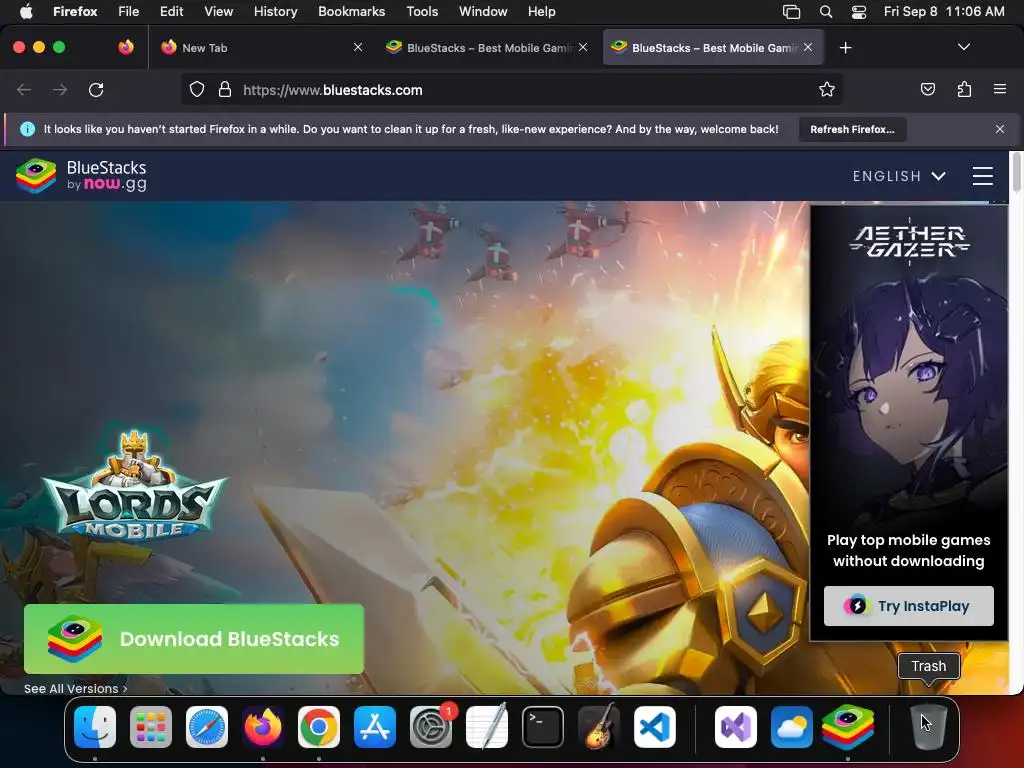Open TextEdit from the dock
Viewport: 1024px width, 768px height.
tap(487, 727)
